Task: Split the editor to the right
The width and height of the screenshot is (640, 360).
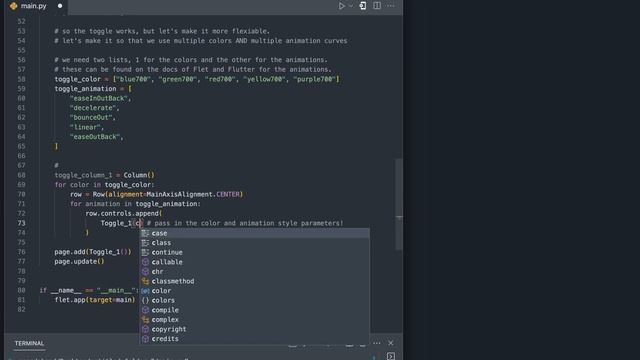Action: (377, 6)
